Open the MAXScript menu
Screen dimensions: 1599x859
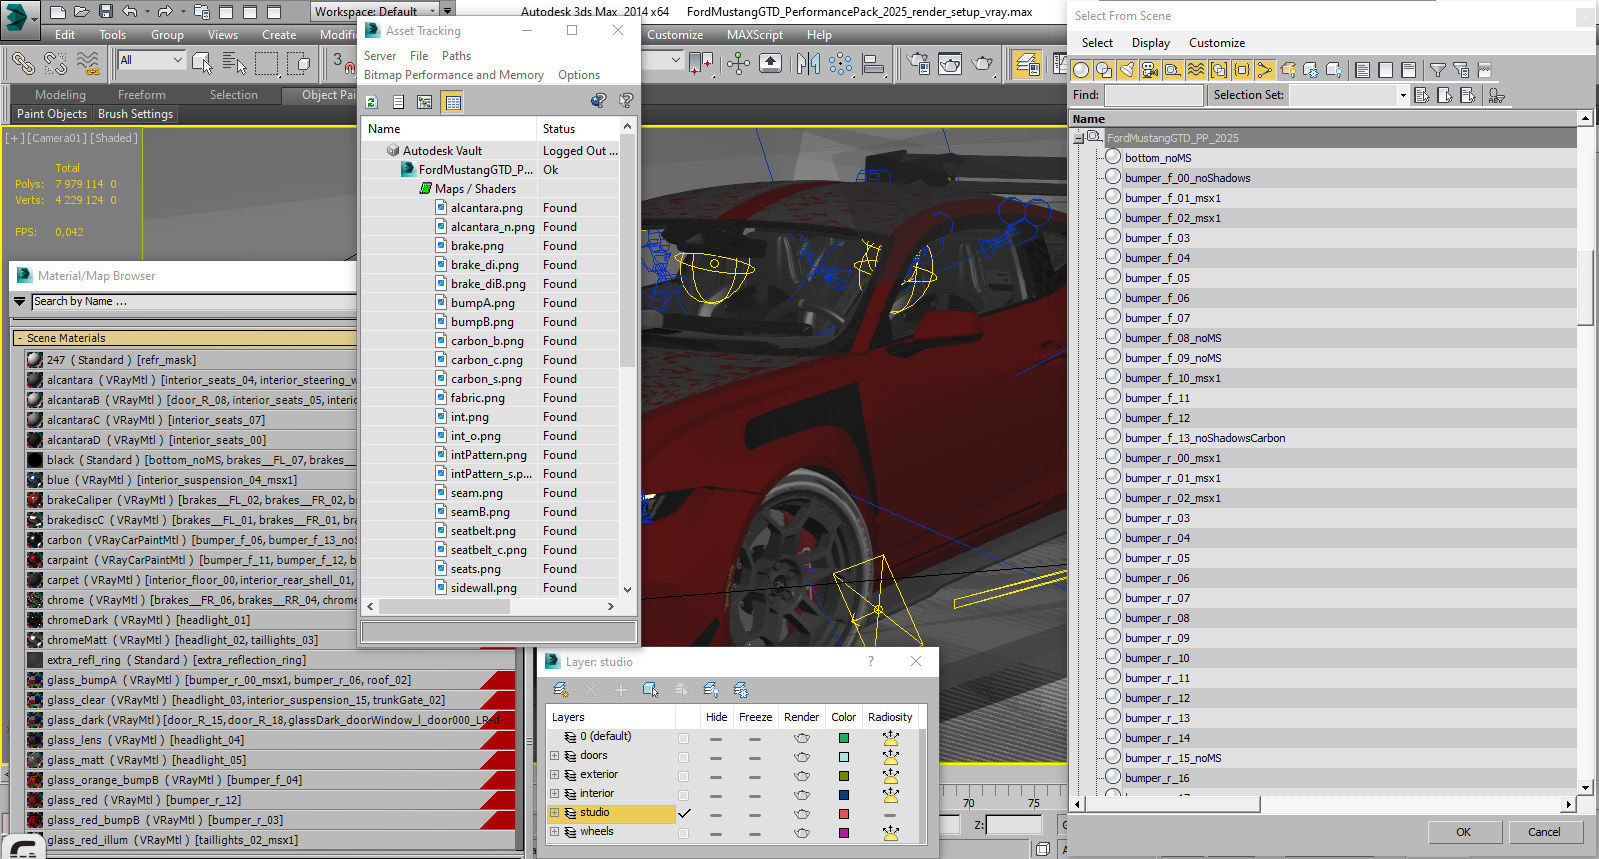[x=755, y=34]
